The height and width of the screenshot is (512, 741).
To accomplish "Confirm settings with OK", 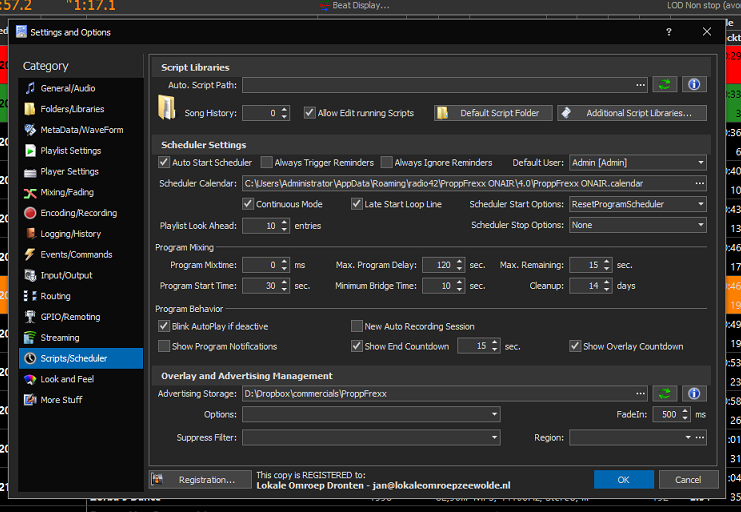I will (x=624, y=479).
